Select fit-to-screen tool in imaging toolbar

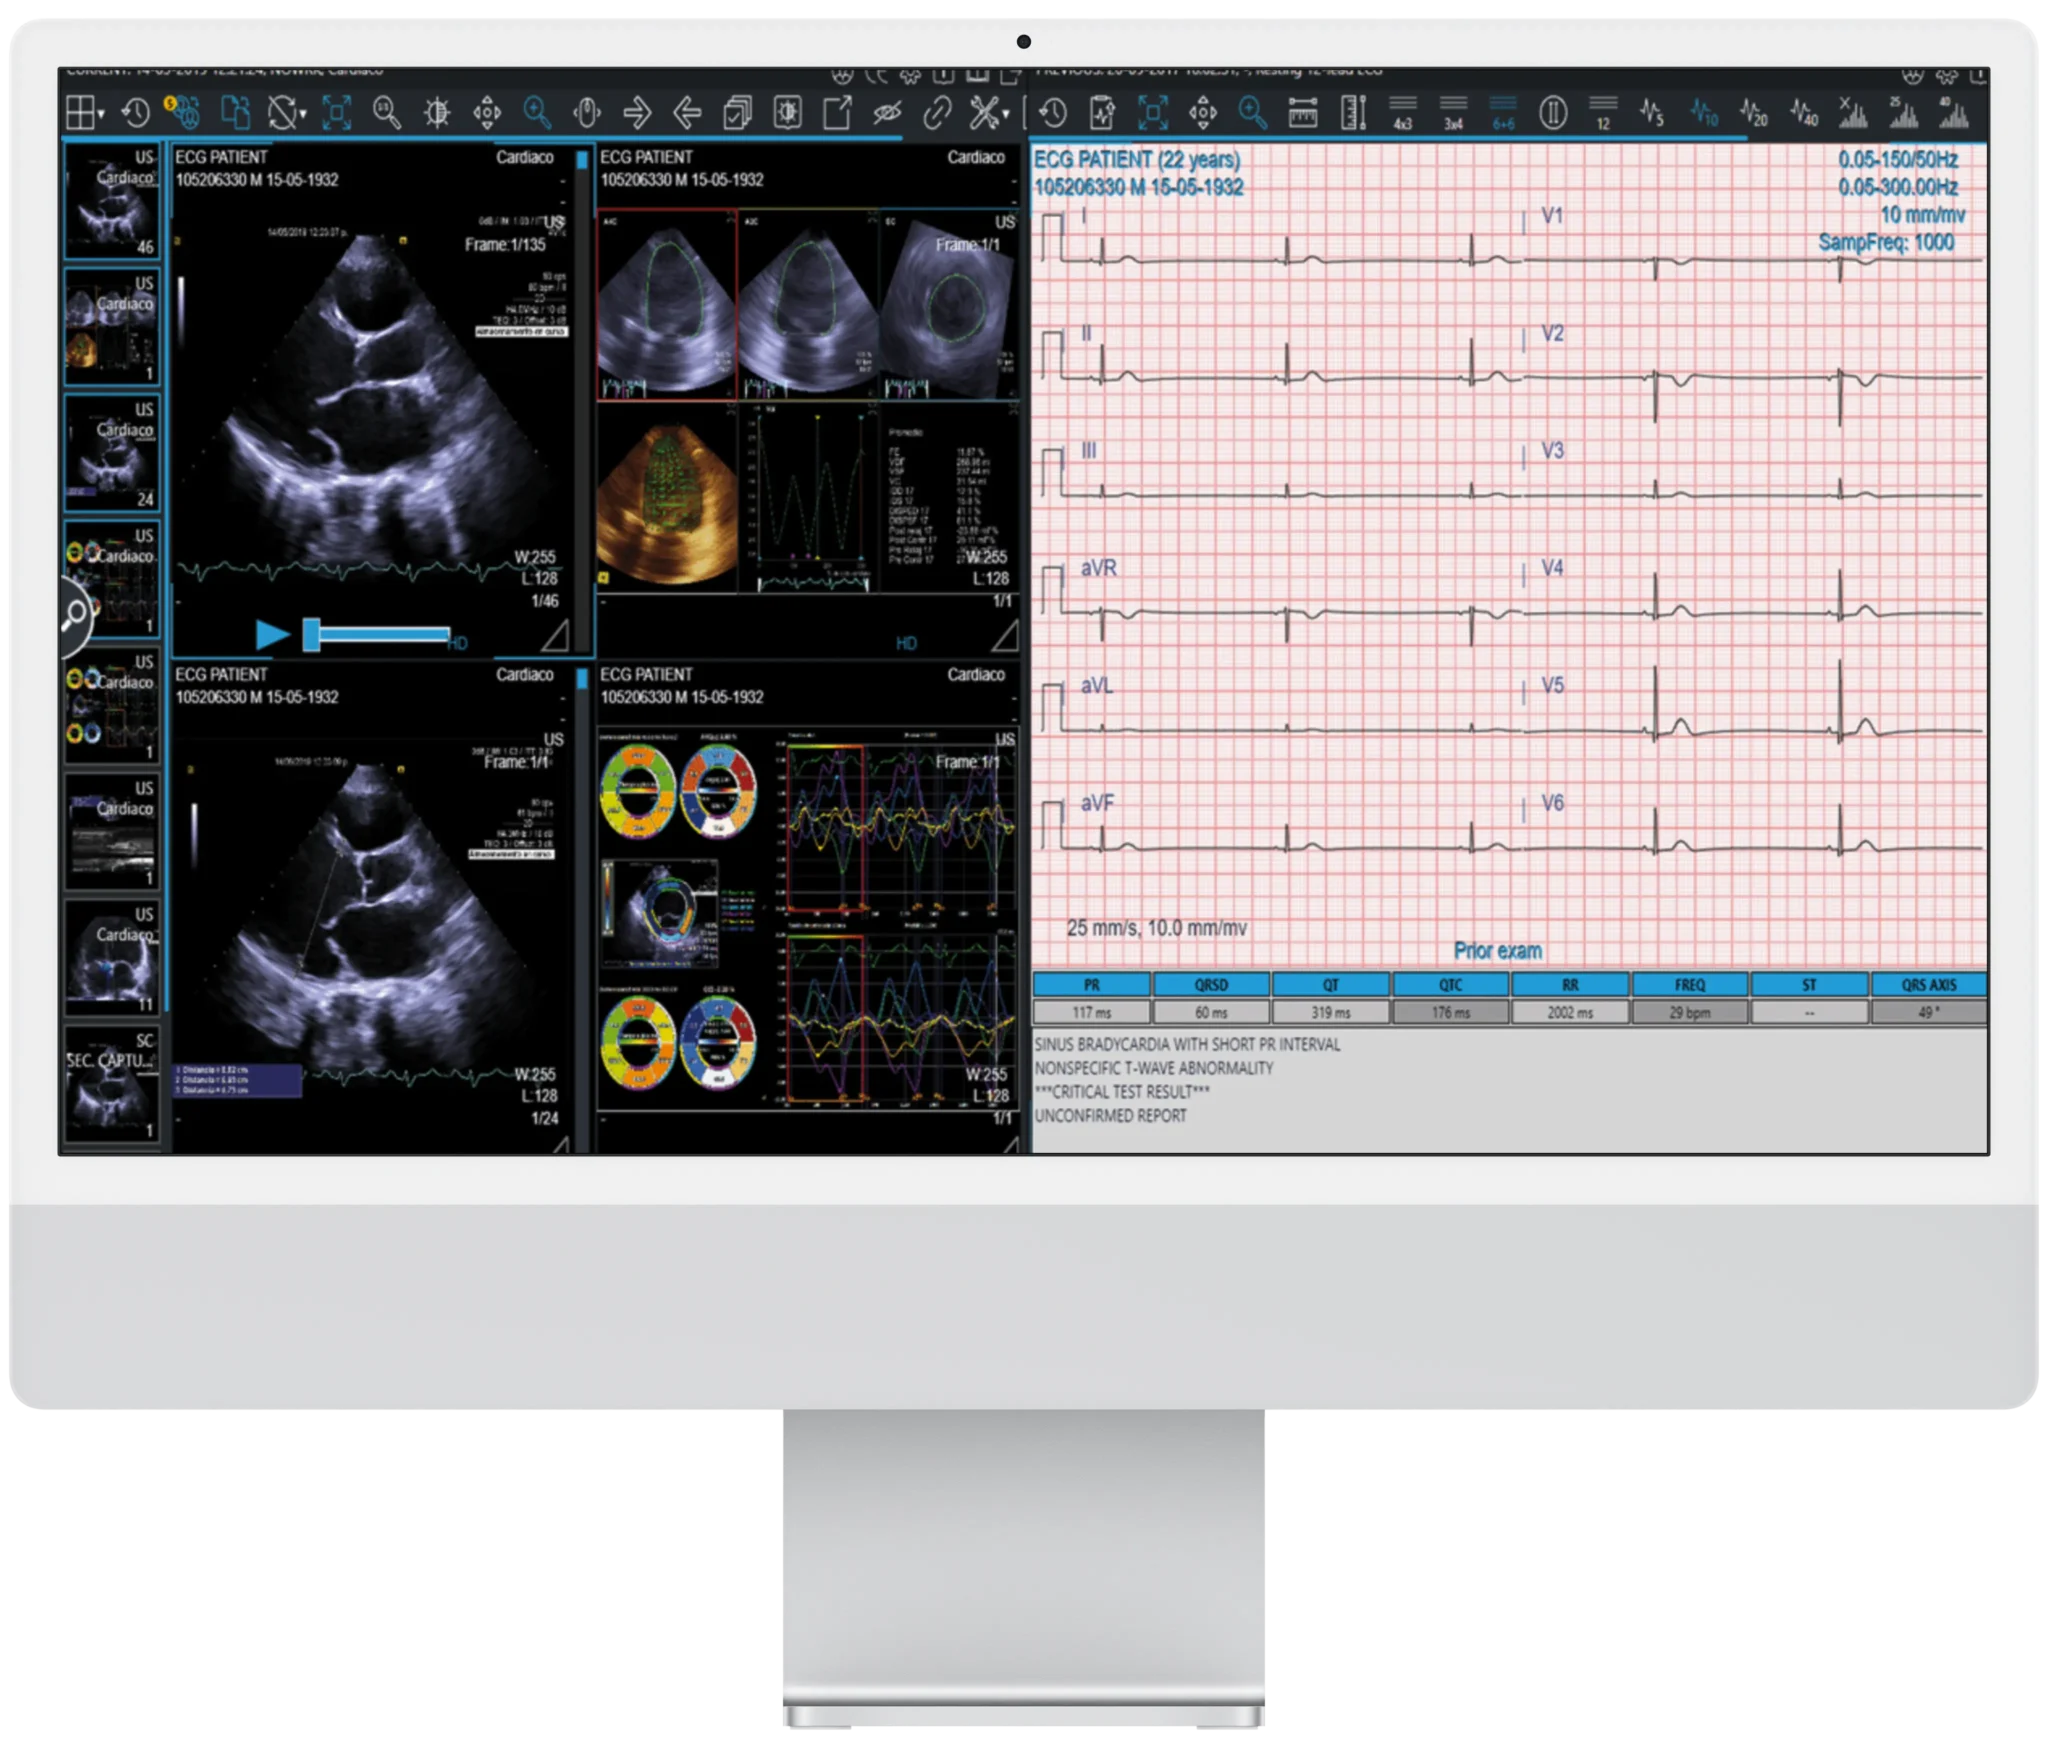[337, 112]
